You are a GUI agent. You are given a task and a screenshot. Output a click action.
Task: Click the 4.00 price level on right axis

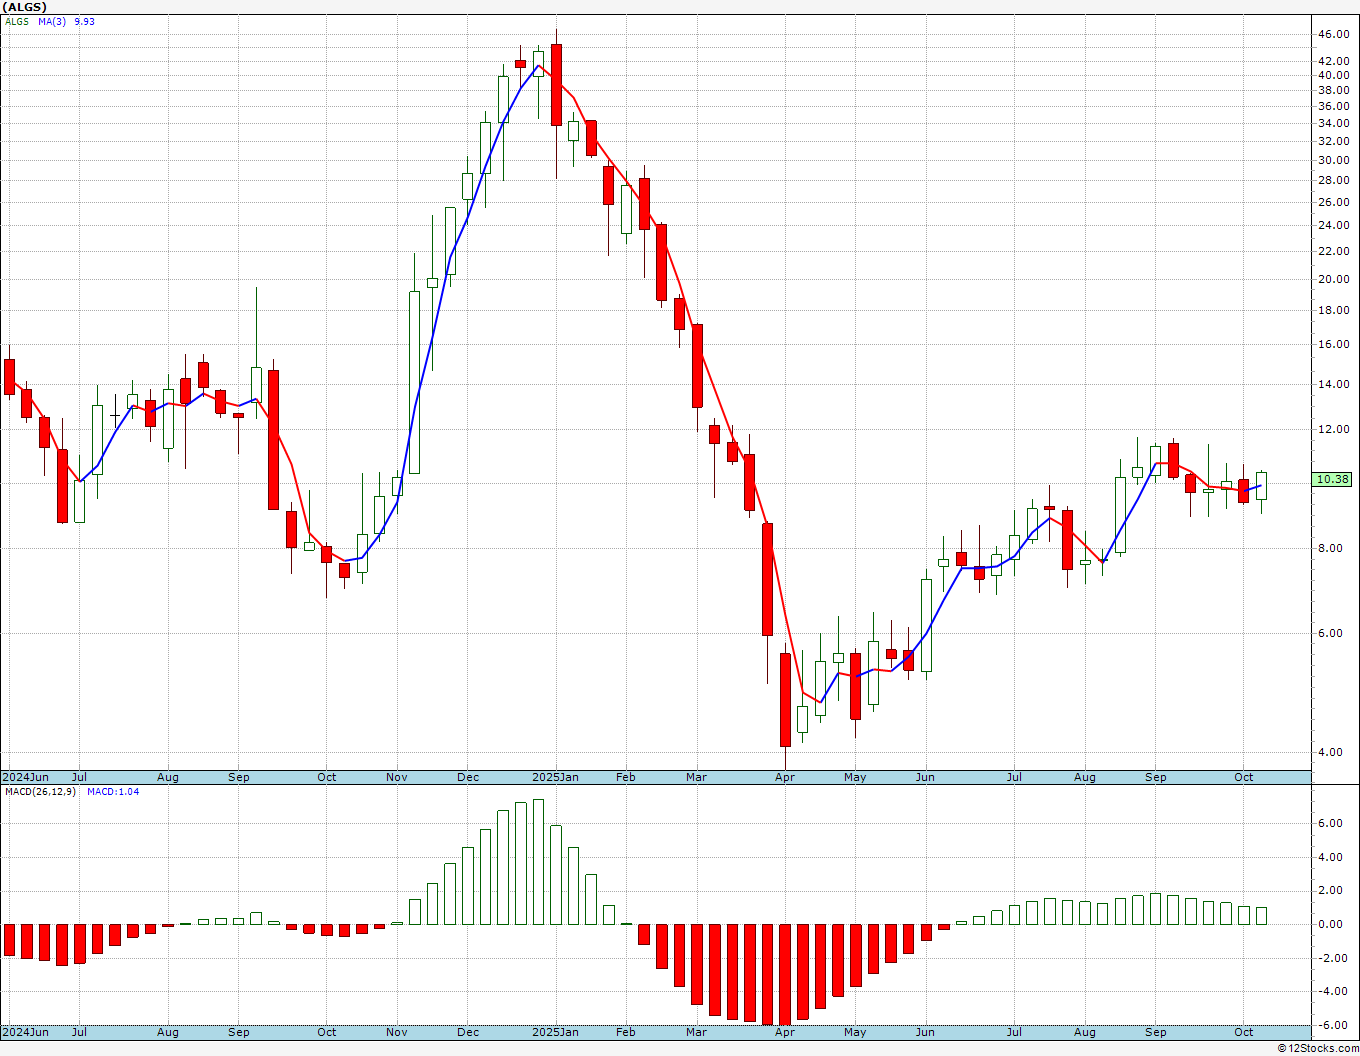point(1330,752)
